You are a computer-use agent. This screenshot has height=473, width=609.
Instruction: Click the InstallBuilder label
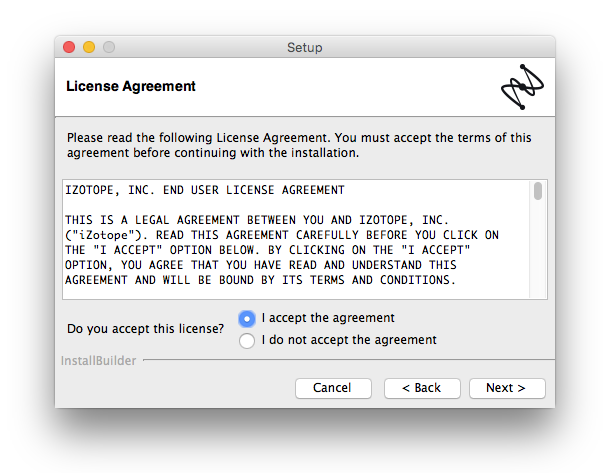coord(99,361)
